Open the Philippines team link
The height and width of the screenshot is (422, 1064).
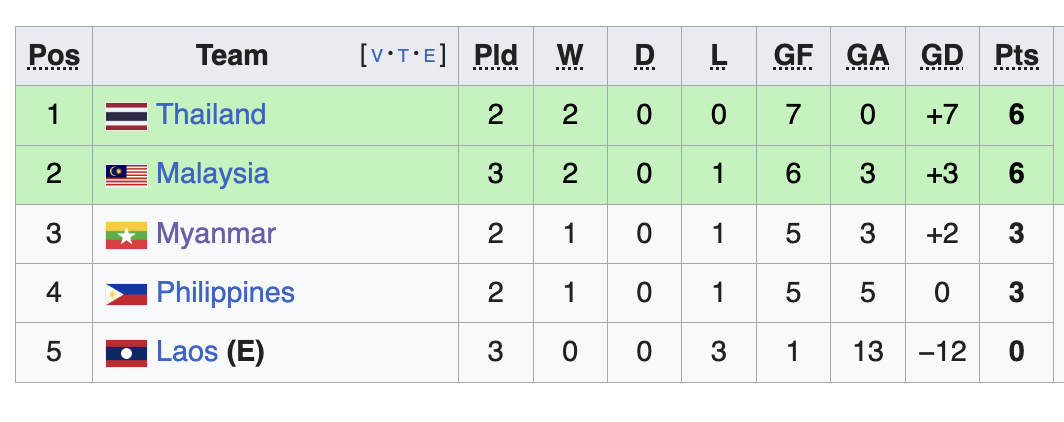pyautogui.click(x=225, y=293)
